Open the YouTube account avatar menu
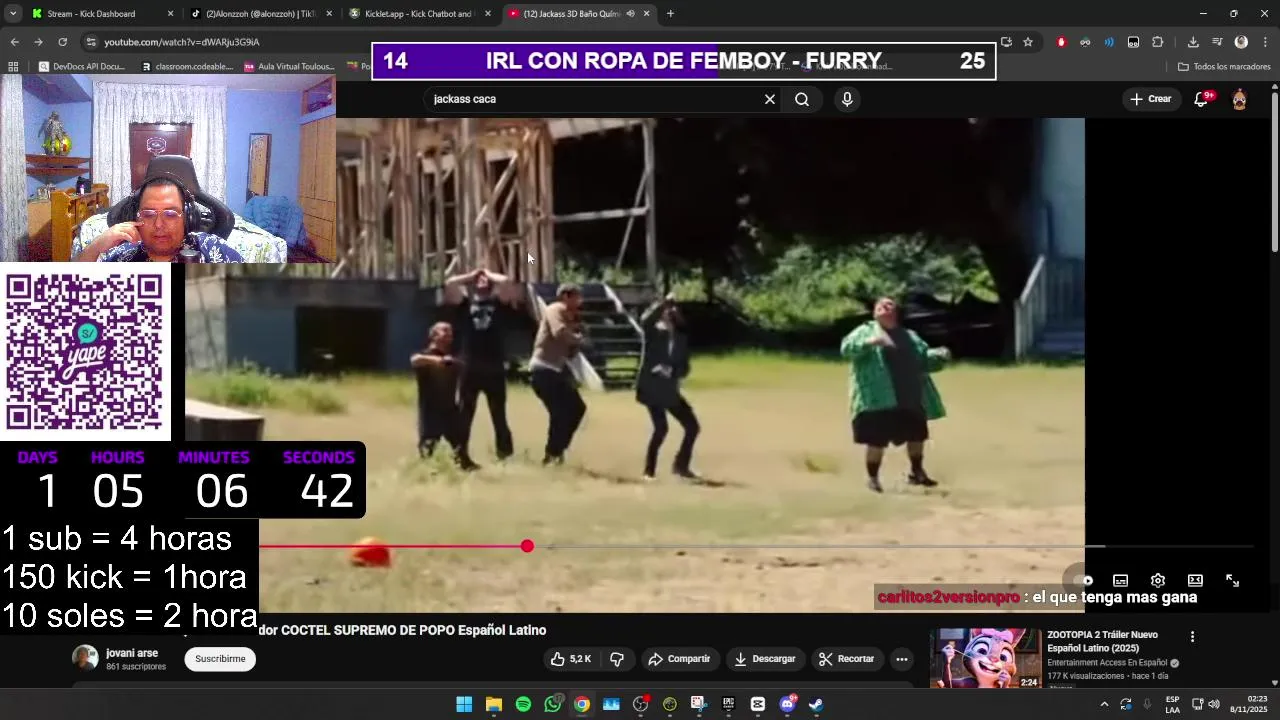The image size is (1280, 720). tap(1239, 99)
